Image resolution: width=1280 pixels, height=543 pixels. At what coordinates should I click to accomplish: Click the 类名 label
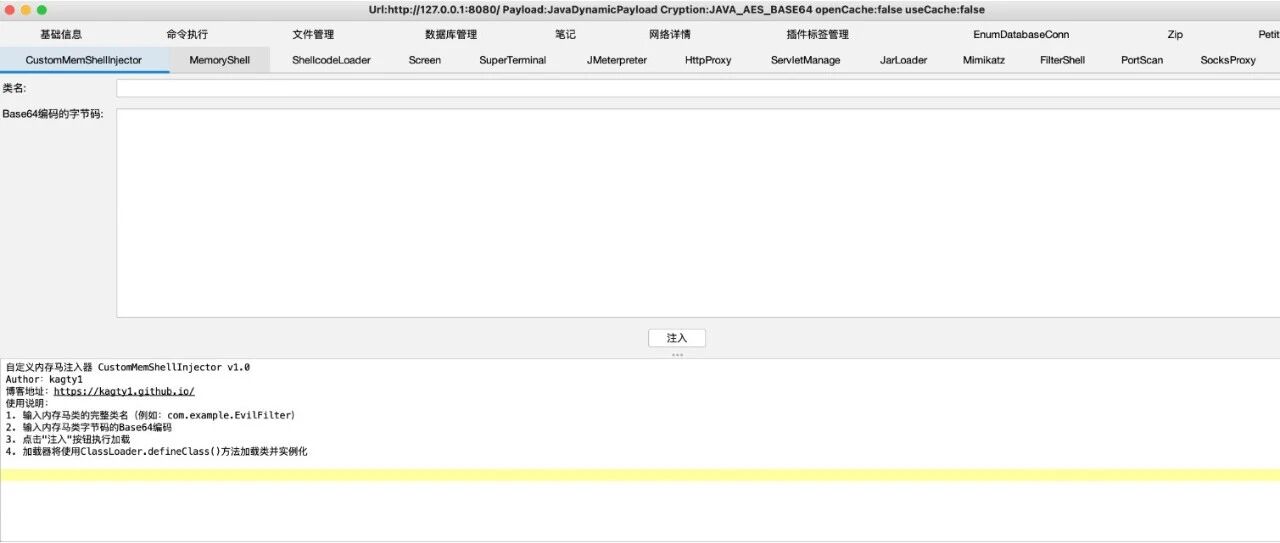click(14, 88)
